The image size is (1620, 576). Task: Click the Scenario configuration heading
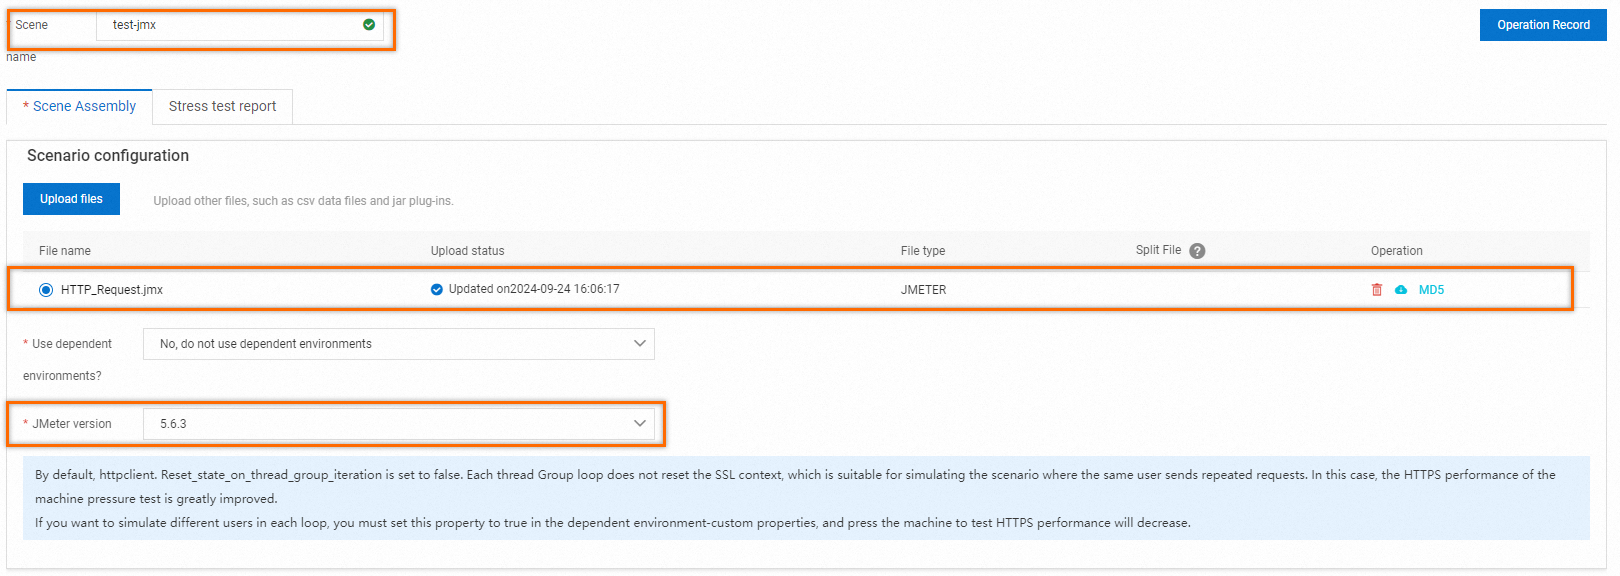108,156
